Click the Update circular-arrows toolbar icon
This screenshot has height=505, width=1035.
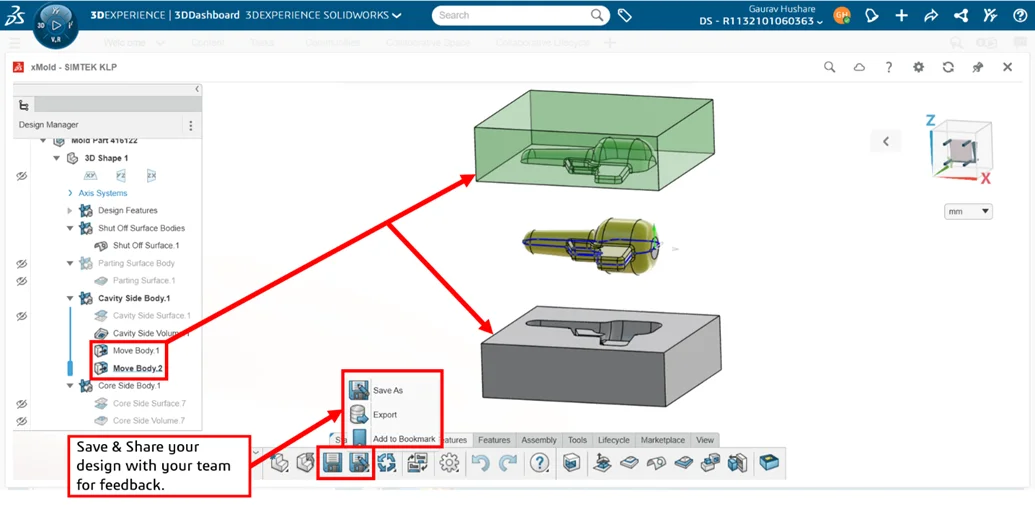point(387,463)
